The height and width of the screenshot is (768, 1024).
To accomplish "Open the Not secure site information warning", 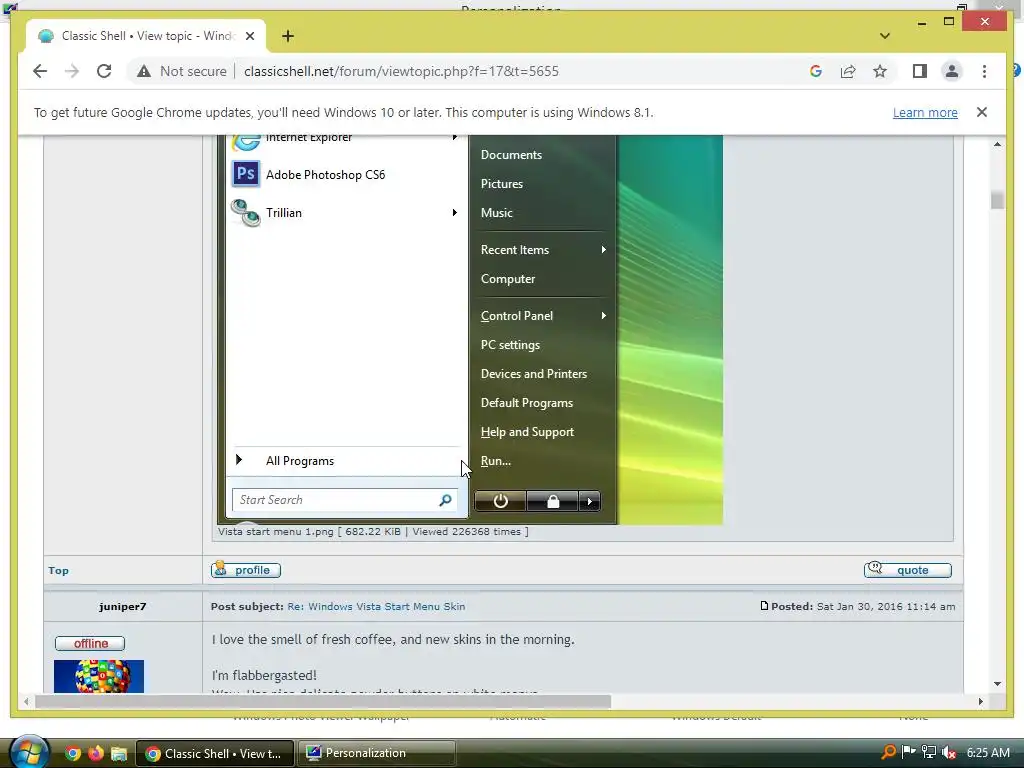I will click(182, 71).
